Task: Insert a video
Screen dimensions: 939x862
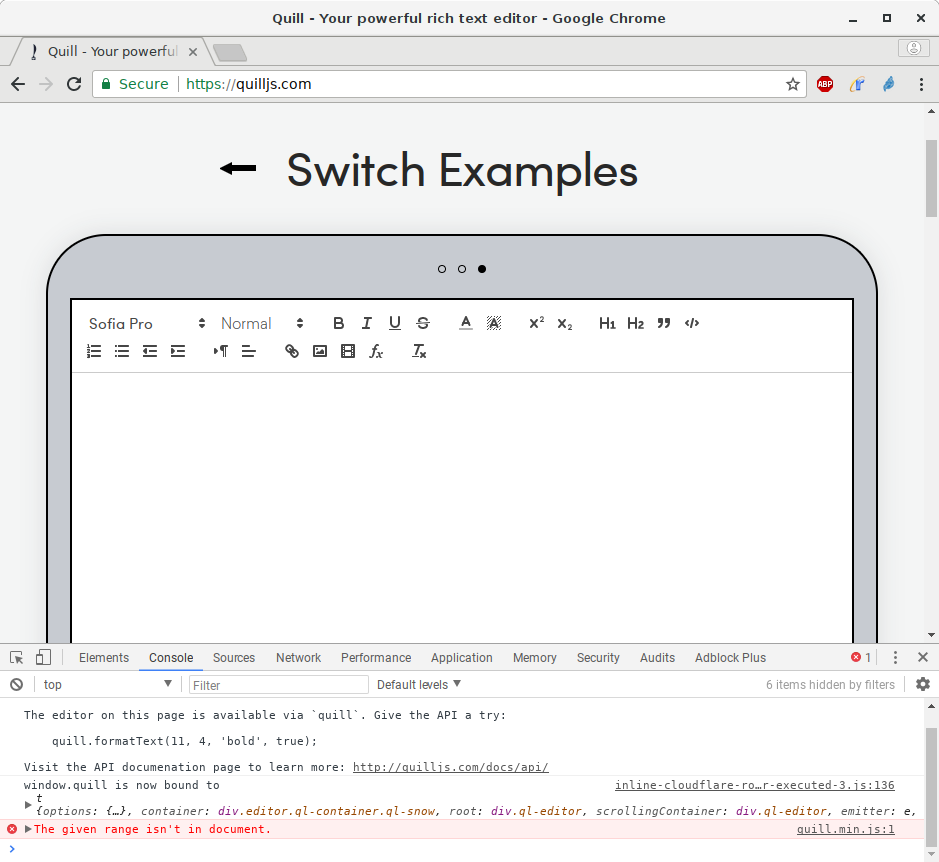Action: point(348,351)
